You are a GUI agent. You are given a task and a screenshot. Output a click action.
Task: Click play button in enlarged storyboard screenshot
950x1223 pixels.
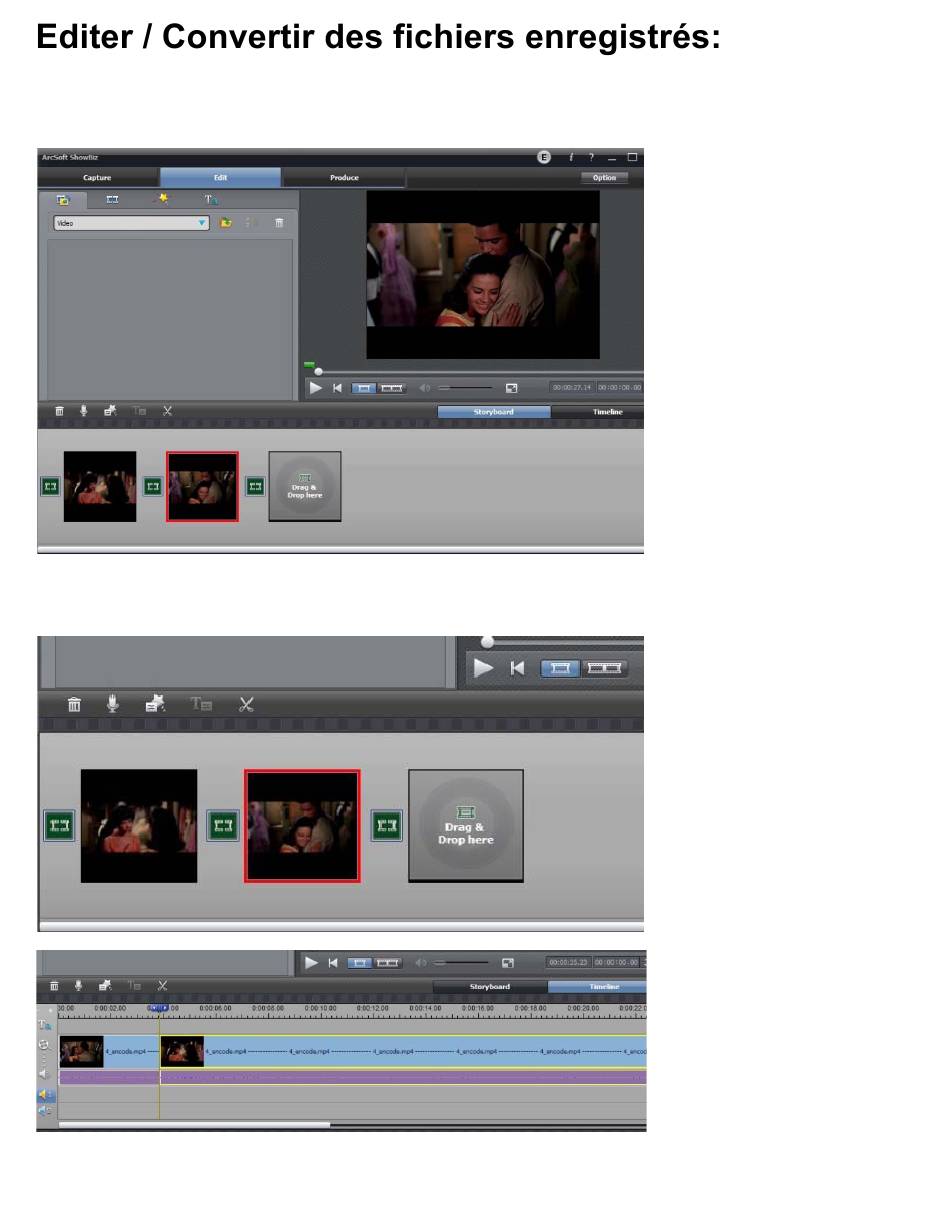pyautogui.click(x=484, y=668)
